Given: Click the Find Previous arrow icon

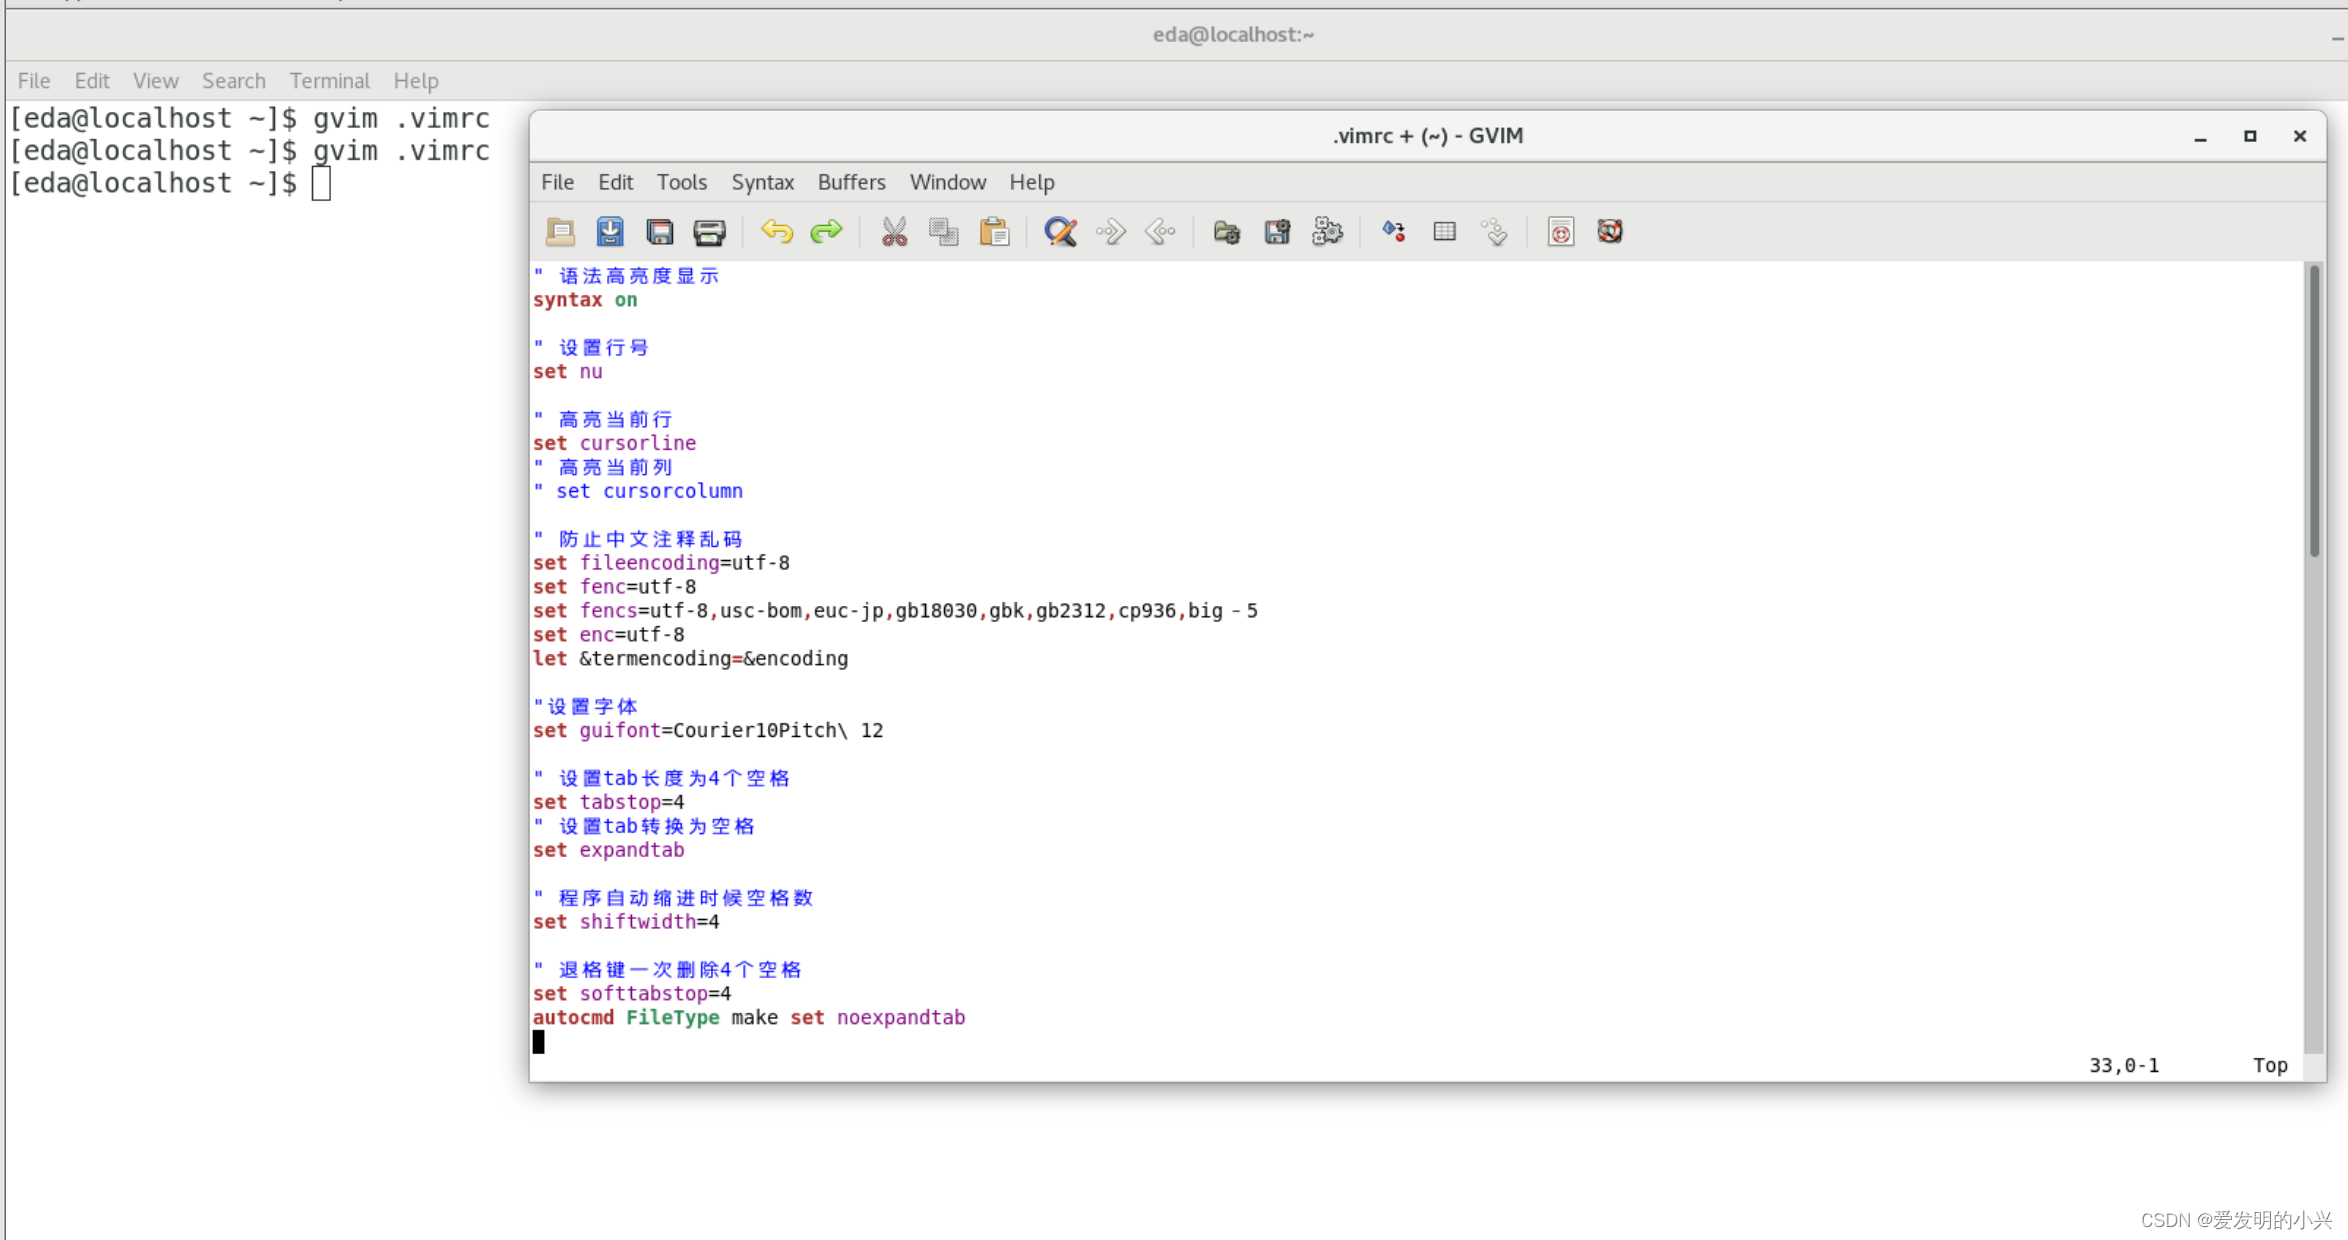Looking at the screenshot, I should [x=1161, y=232].
